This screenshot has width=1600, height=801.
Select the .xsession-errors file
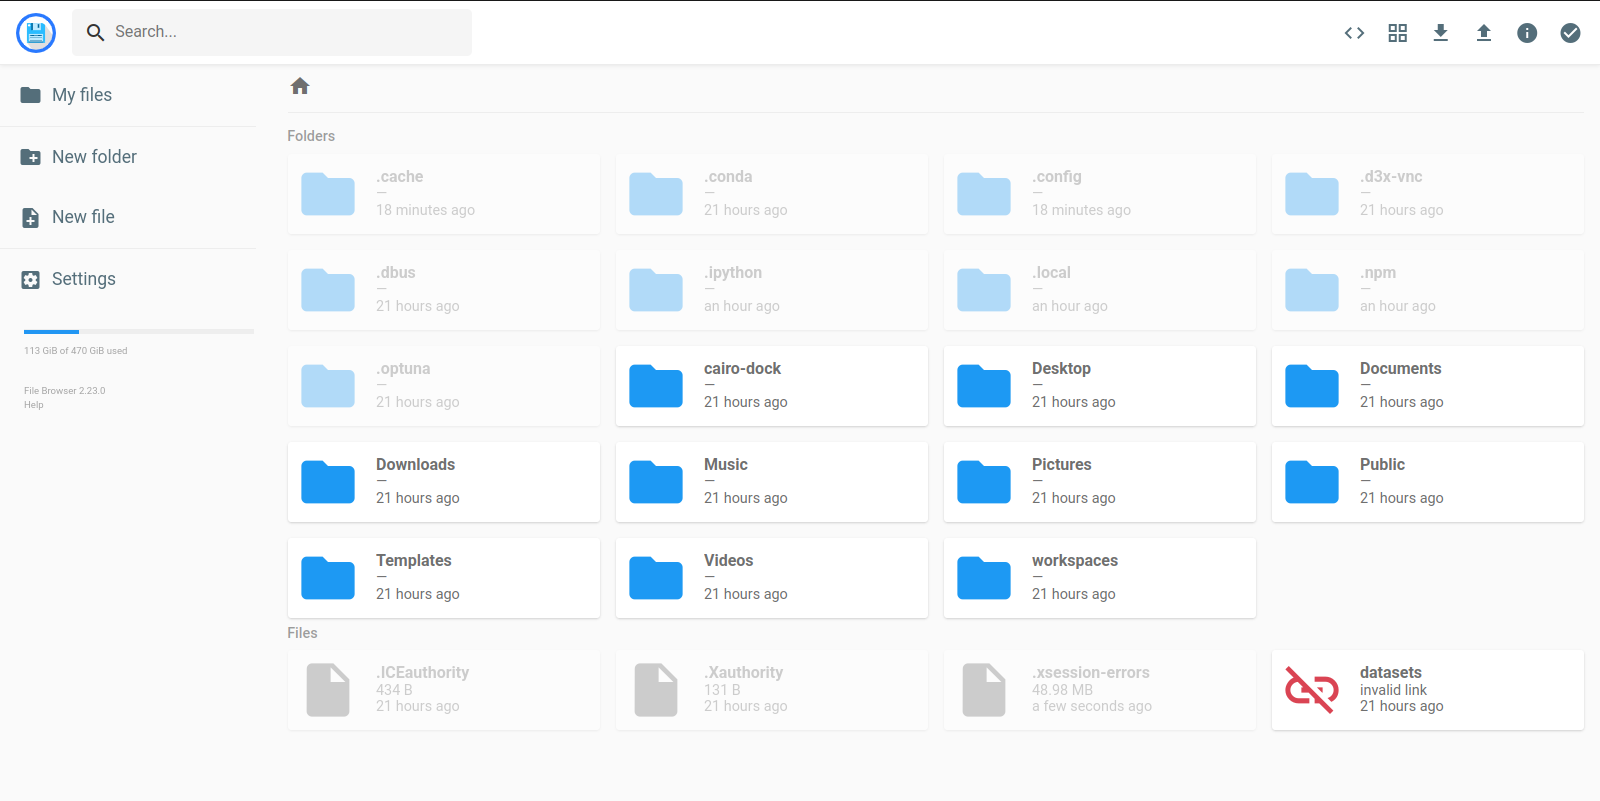point(1099,690)
